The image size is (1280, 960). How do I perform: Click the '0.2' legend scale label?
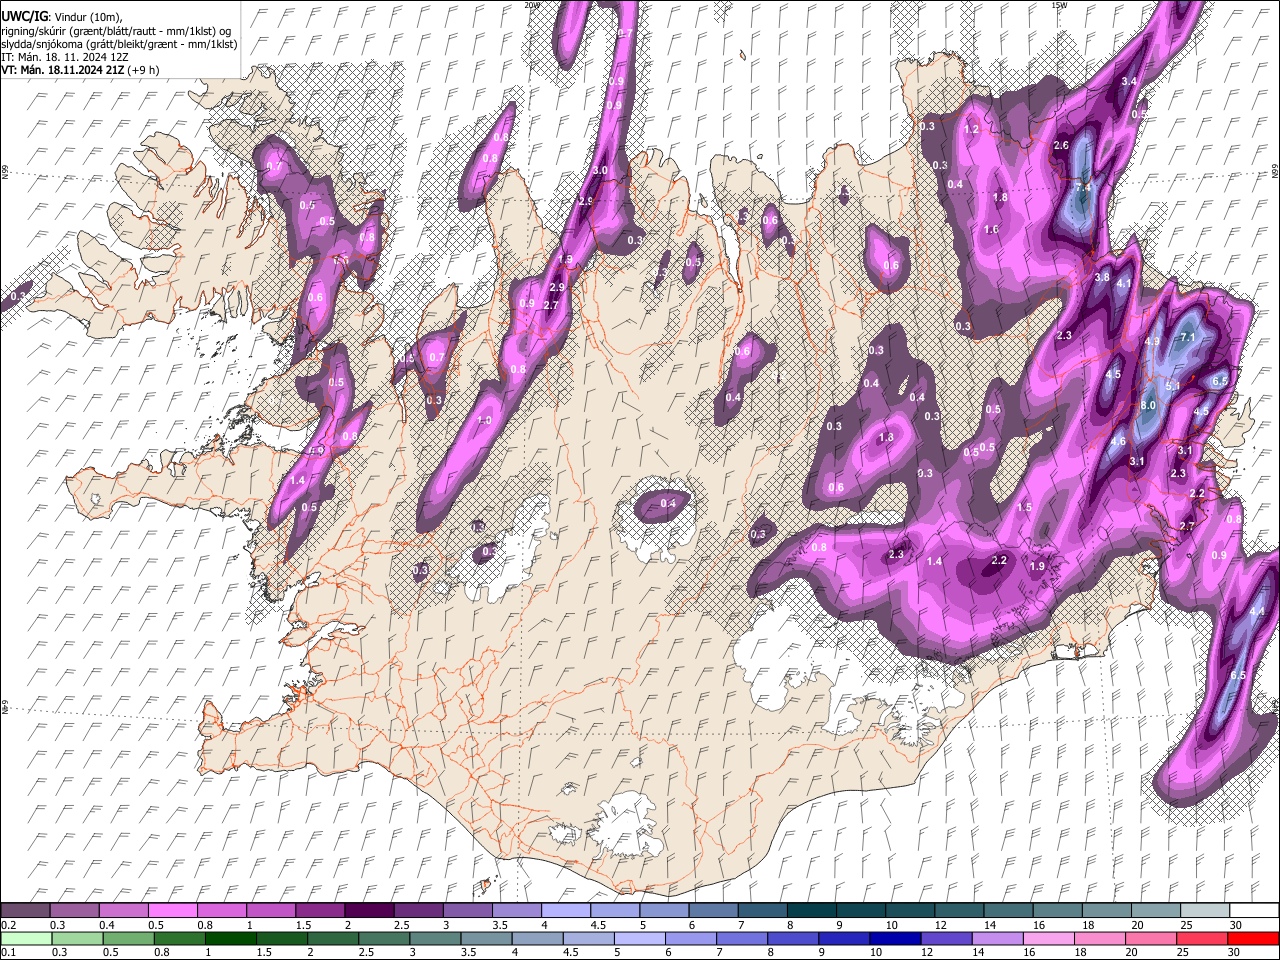[x=7, y=925]
